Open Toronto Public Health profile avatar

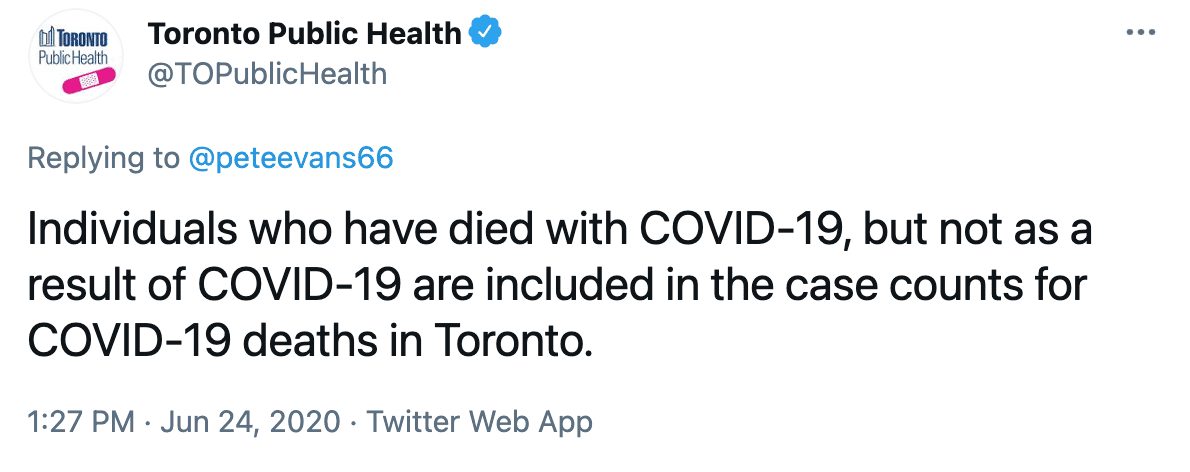(x=77, y=55)
